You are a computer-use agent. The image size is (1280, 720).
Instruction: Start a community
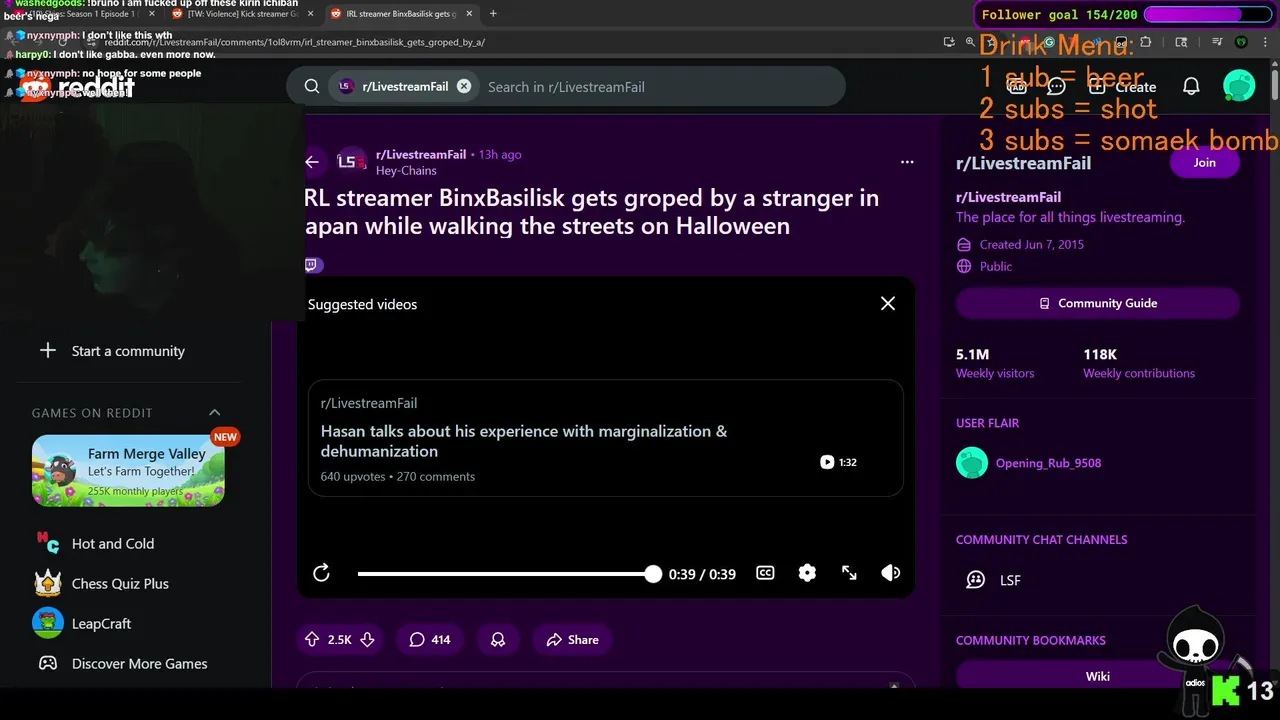click(128, 351)
